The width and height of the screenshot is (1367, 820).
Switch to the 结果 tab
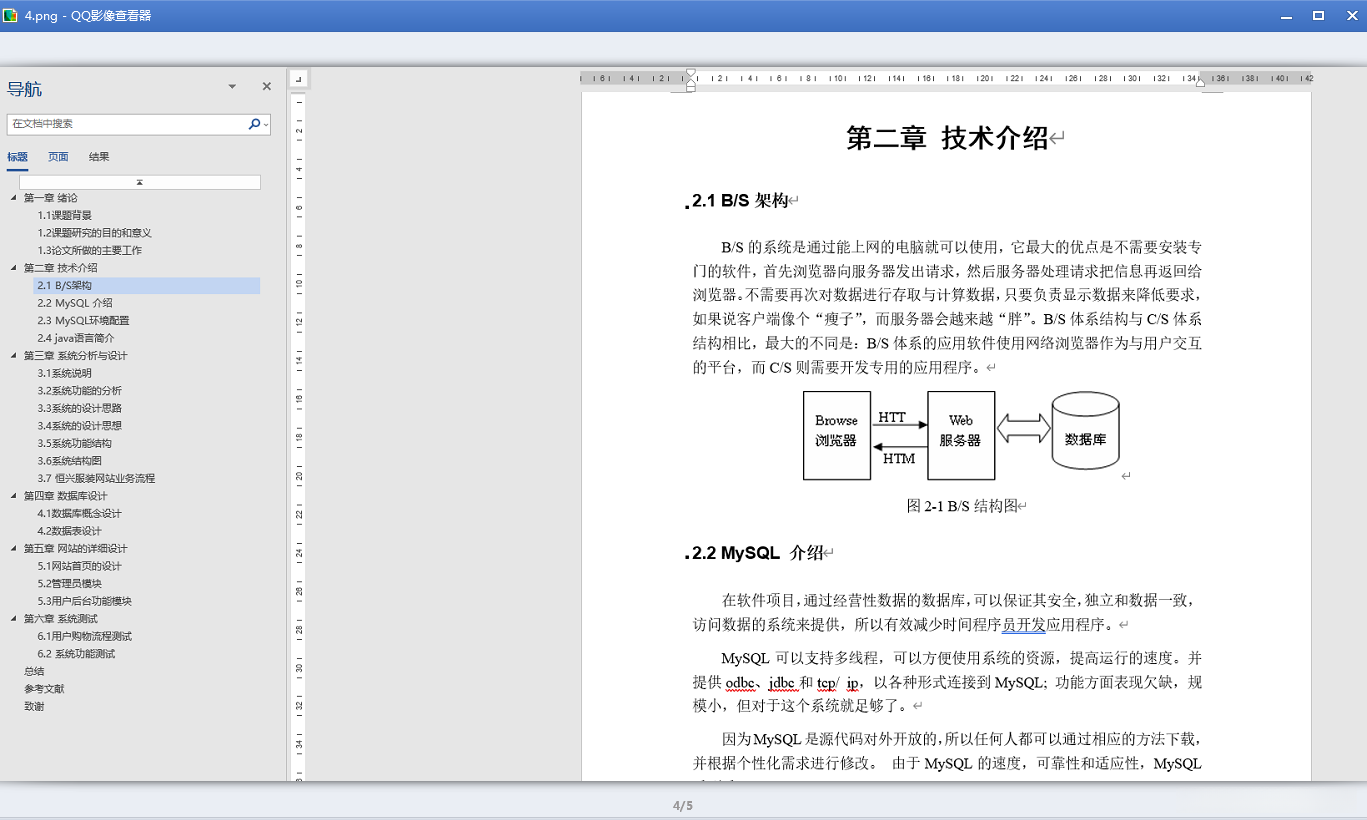point(99,157)
